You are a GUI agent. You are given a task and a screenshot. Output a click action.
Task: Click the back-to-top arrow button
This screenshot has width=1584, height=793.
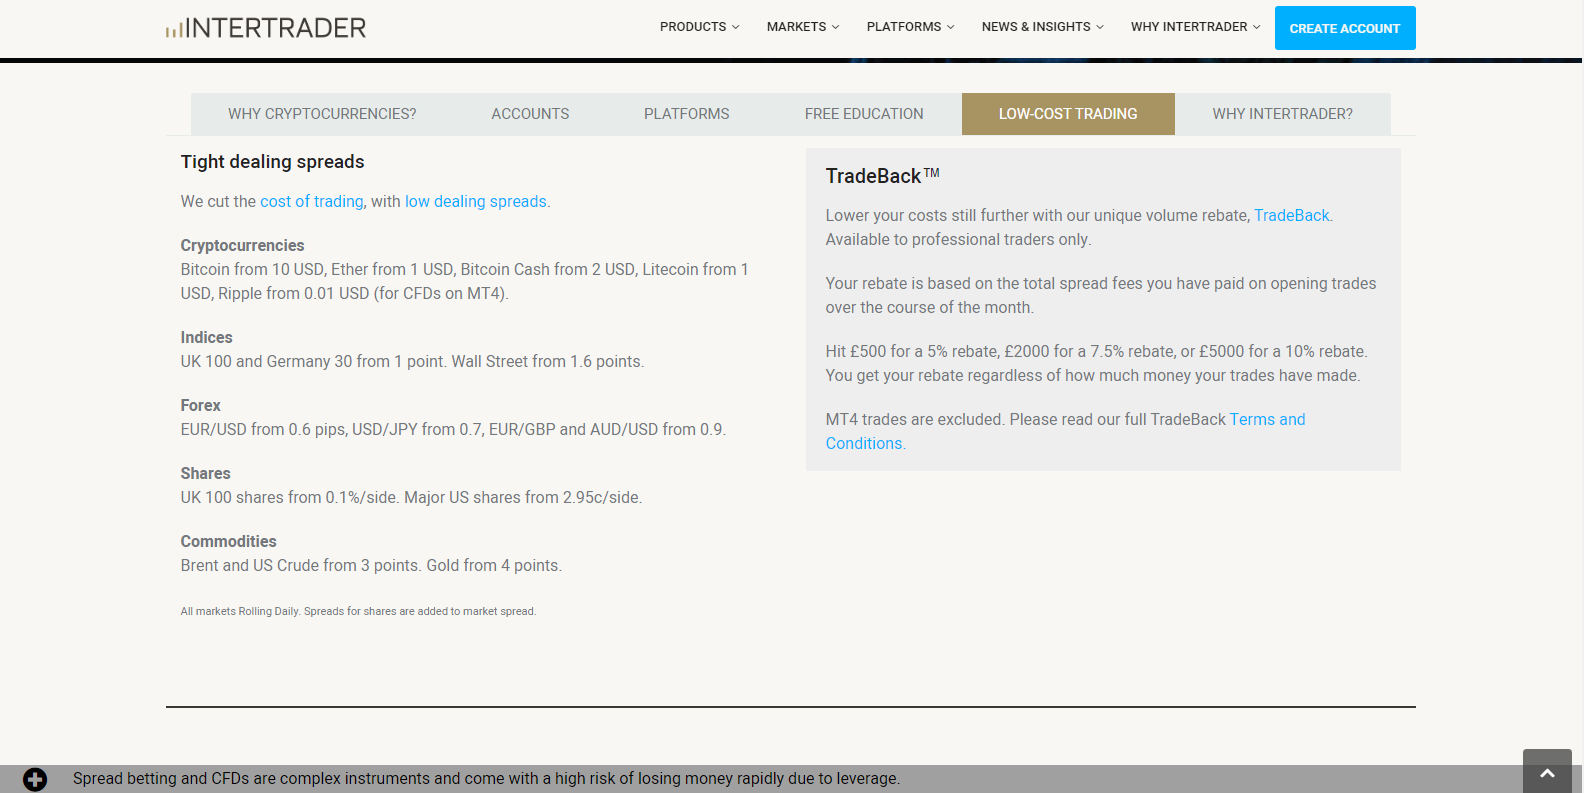click(x=1547, y=772)
